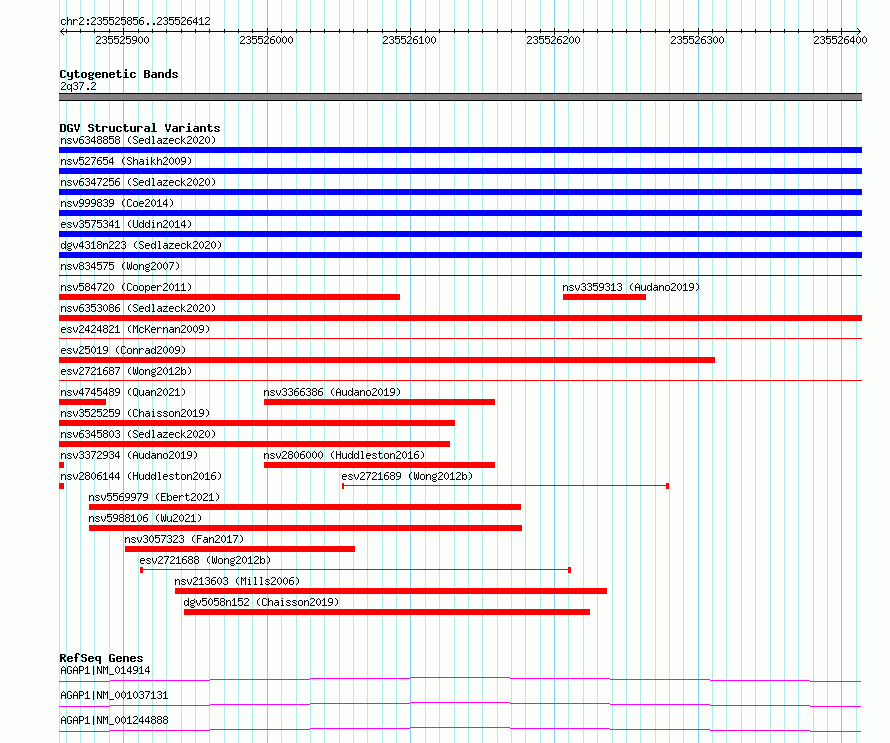
Task: Click the dgv4318n223 (Sedlazeck2020) label
Action: [141, 245]
